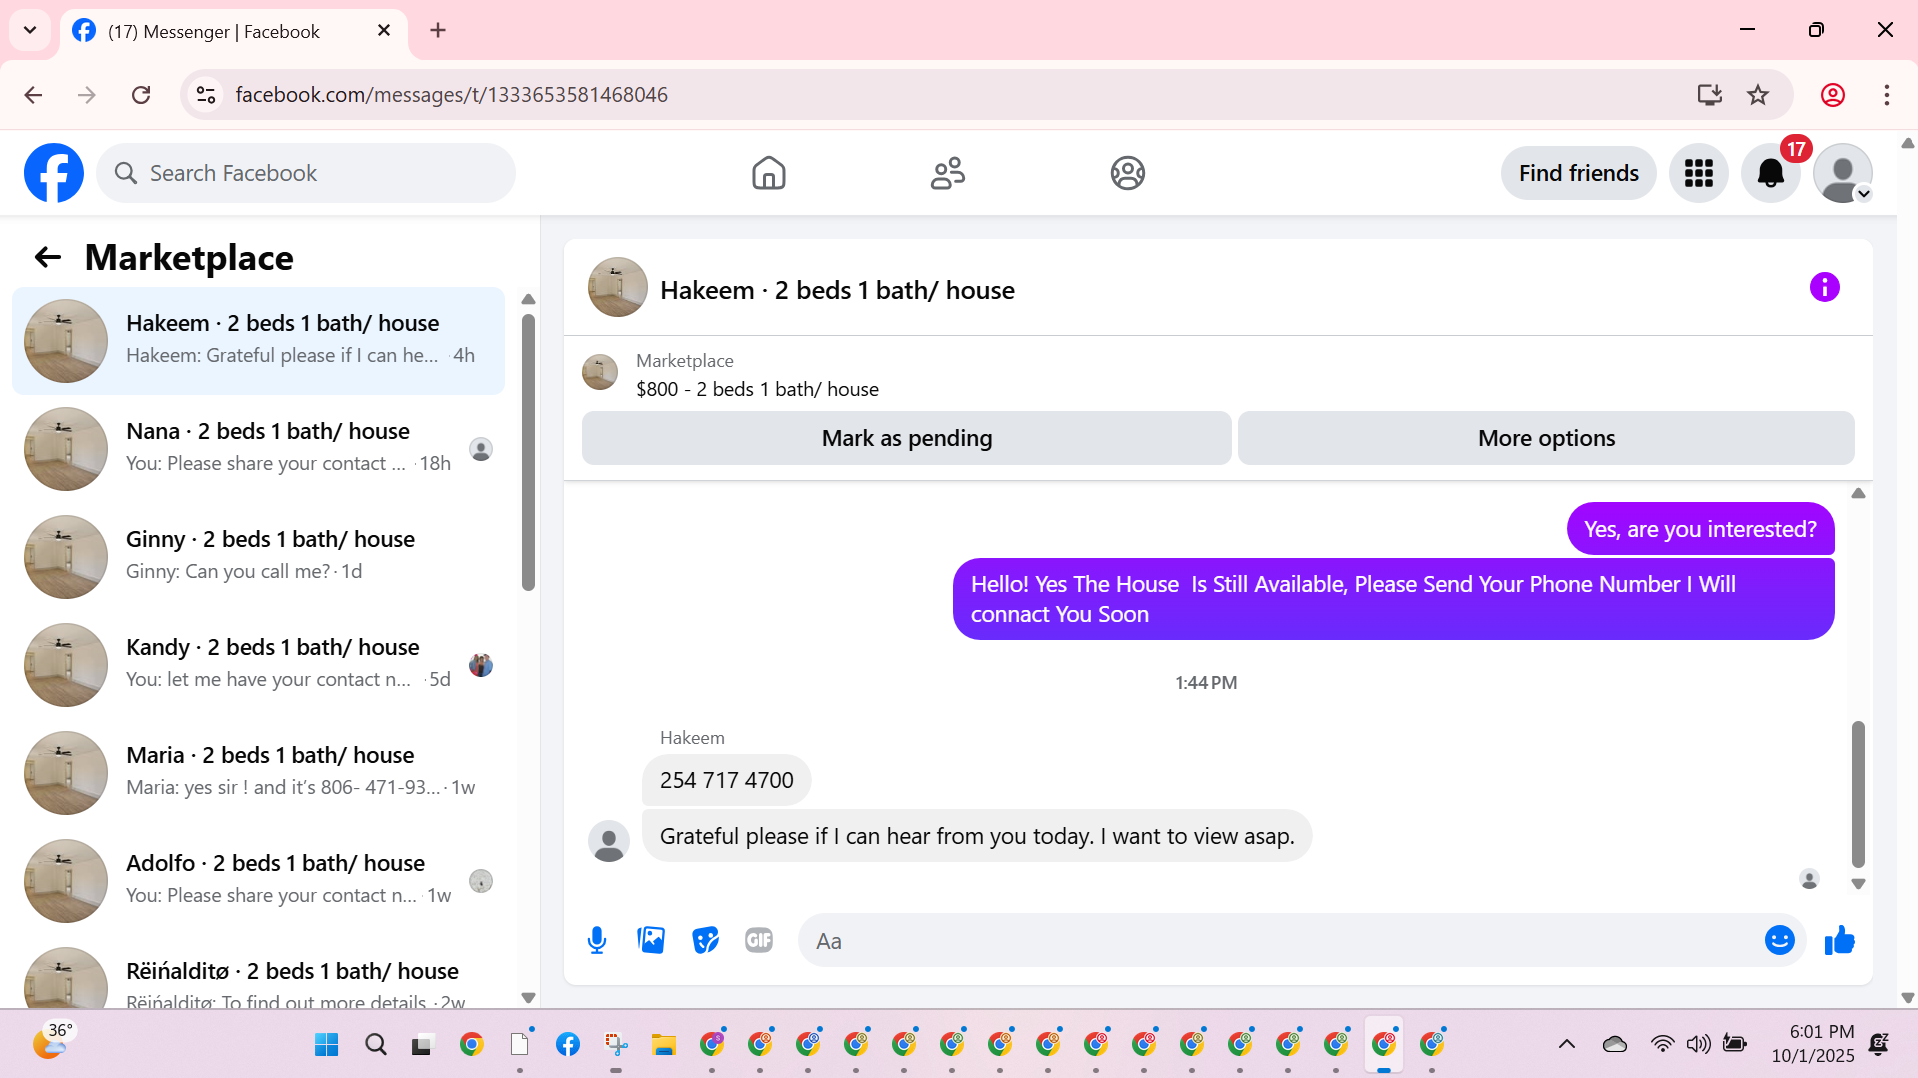Click the $800 listing thumbnail under Marketplace
The image size is (1918, 1078).
pos(600,372)
